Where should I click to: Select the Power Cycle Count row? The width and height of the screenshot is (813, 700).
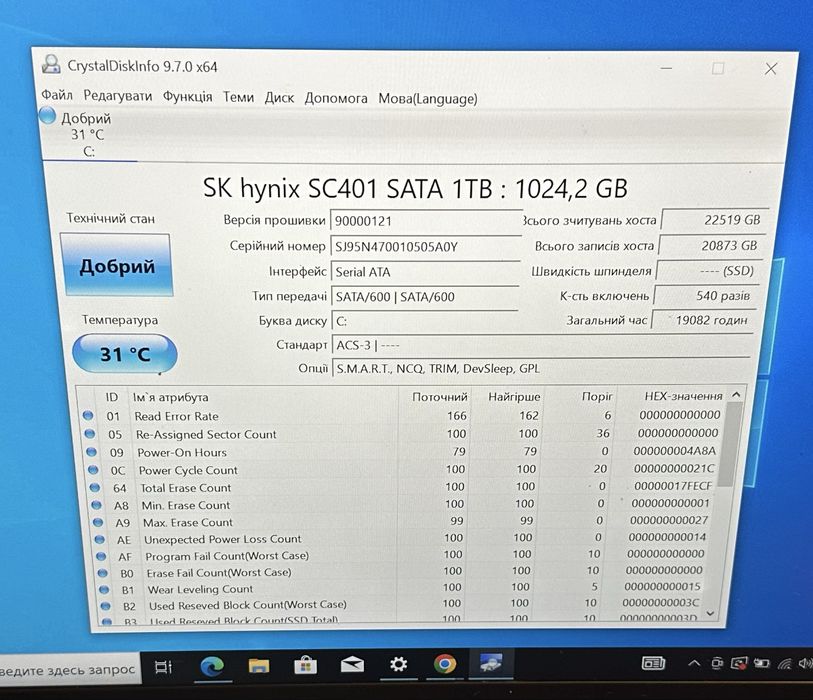point(403,469)
